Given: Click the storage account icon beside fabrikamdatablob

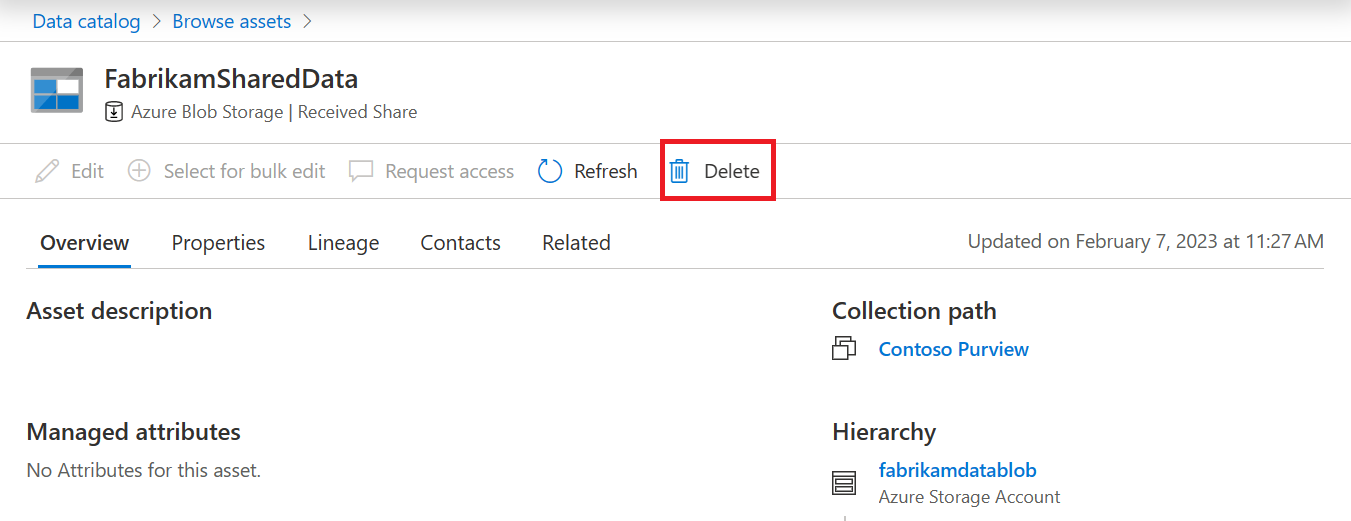Looking at the screenshot, I should pyautogui.click(x=844, y=483).
